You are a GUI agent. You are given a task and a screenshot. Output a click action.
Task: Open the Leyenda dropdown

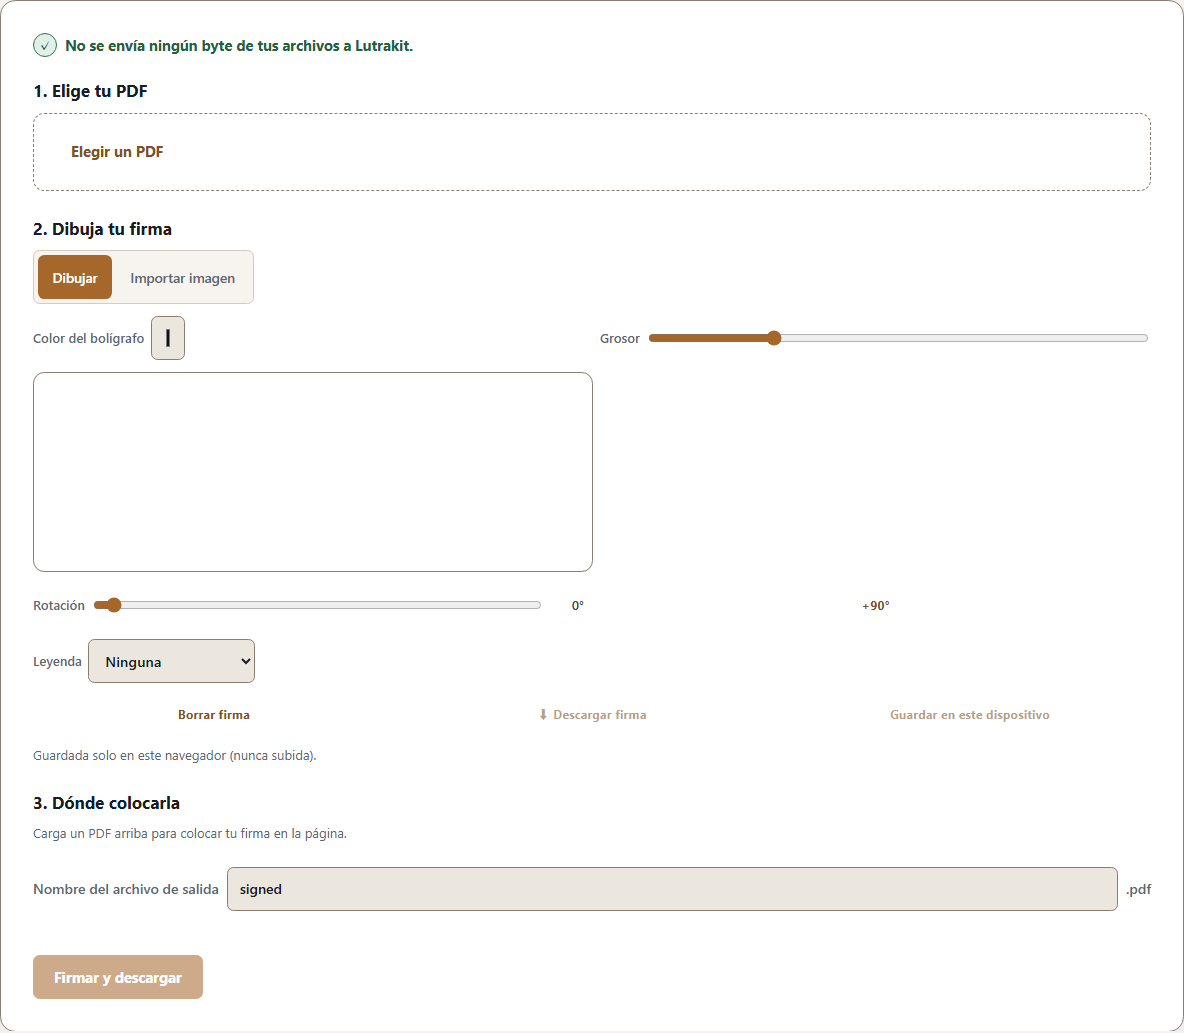[171, 661]
